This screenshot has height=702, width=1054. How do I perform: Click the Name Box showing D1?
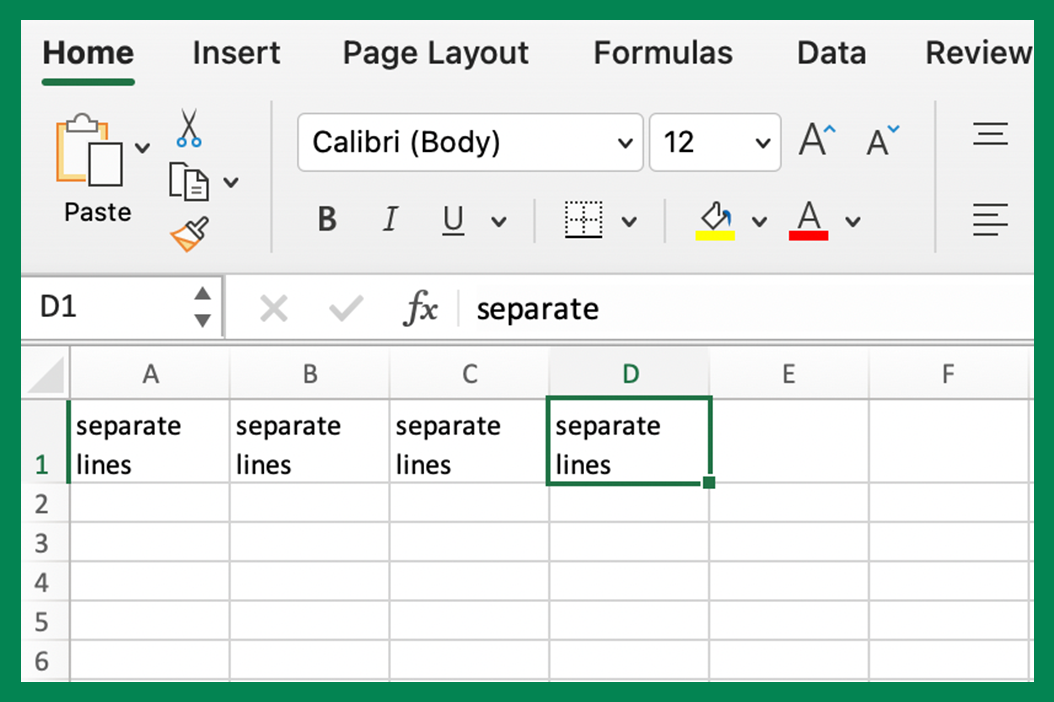click(x=100, y=307)
